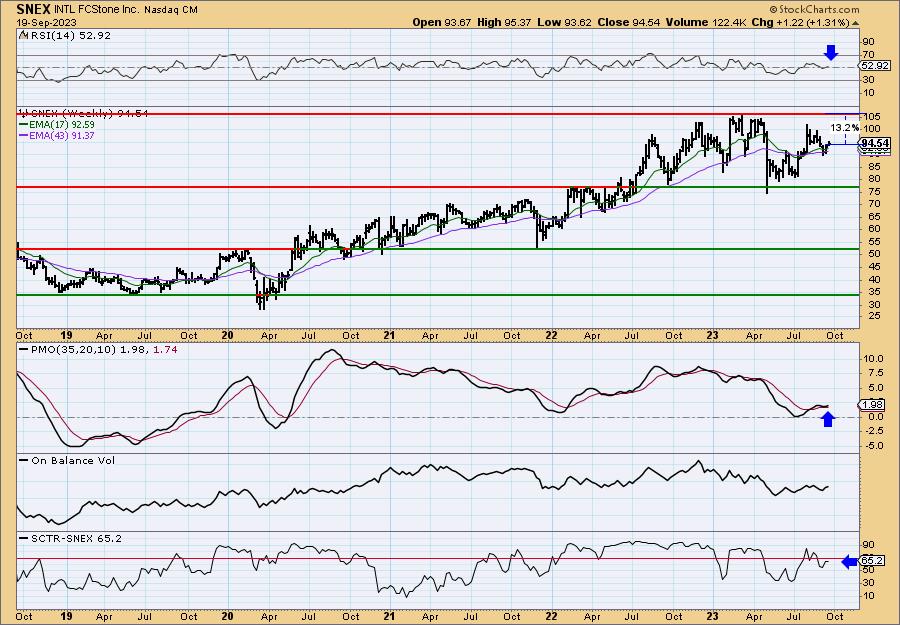Click the High 95.37 value

pyautogui.click(x=505, y=22)
